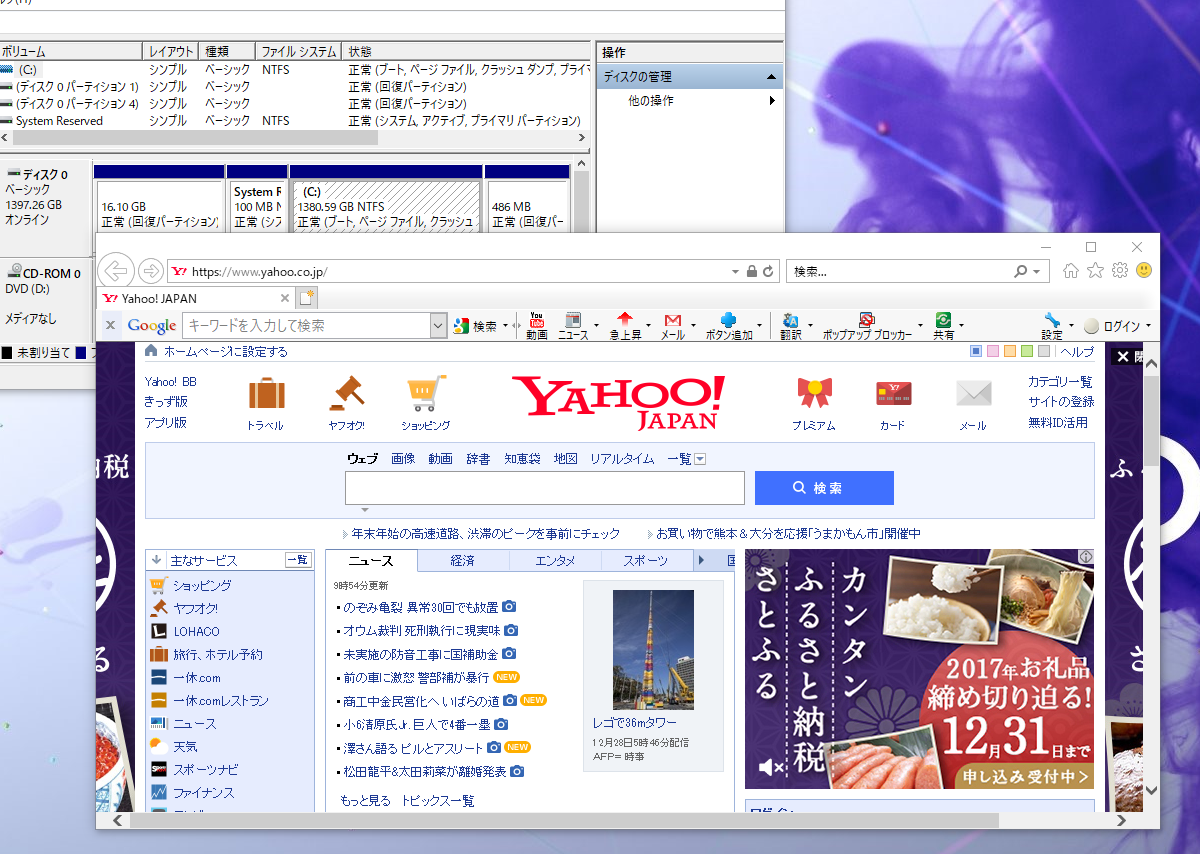Viewport: 1200px width, 854px height.
Task: Expand the 一覧 dropdown next to リアルタイム
Action: pos(700,459)
